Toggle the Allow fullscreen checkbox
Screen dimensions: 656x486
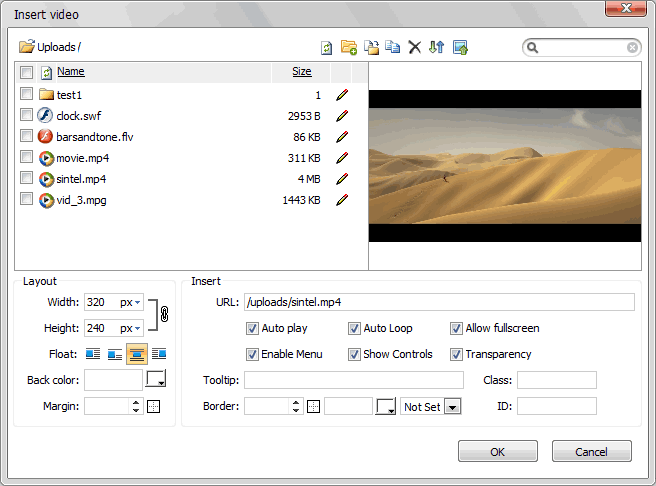click(456, 328)
